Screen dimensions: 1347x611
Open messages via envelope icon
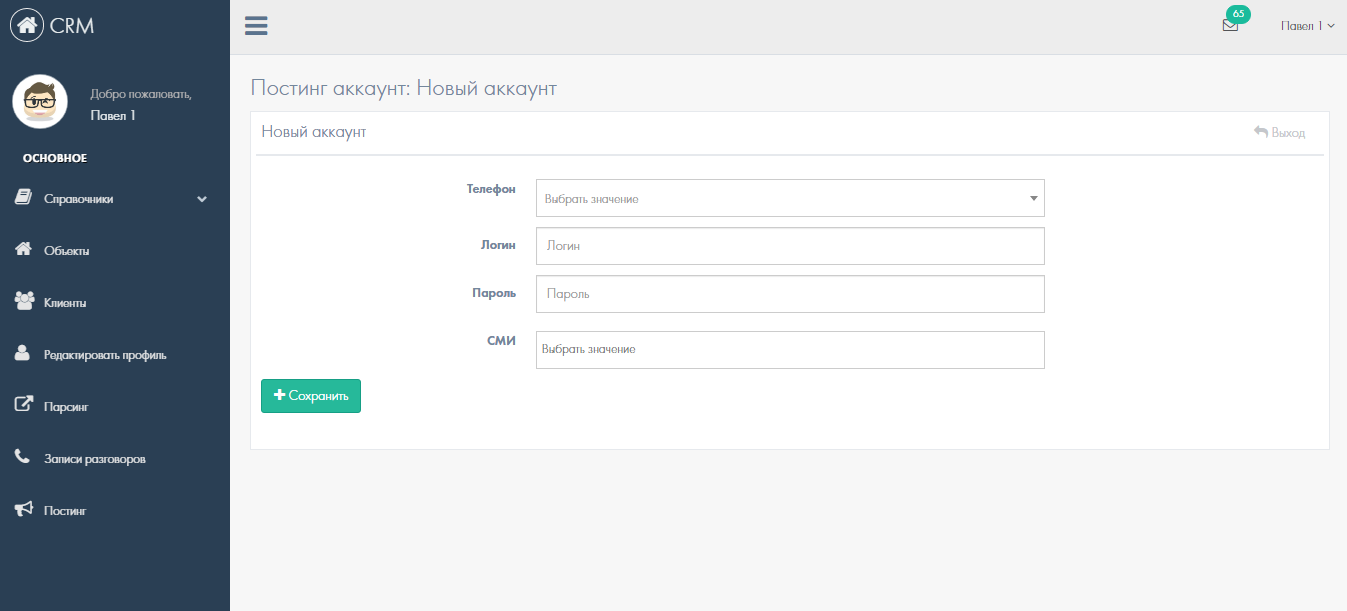click(1230, 26)
